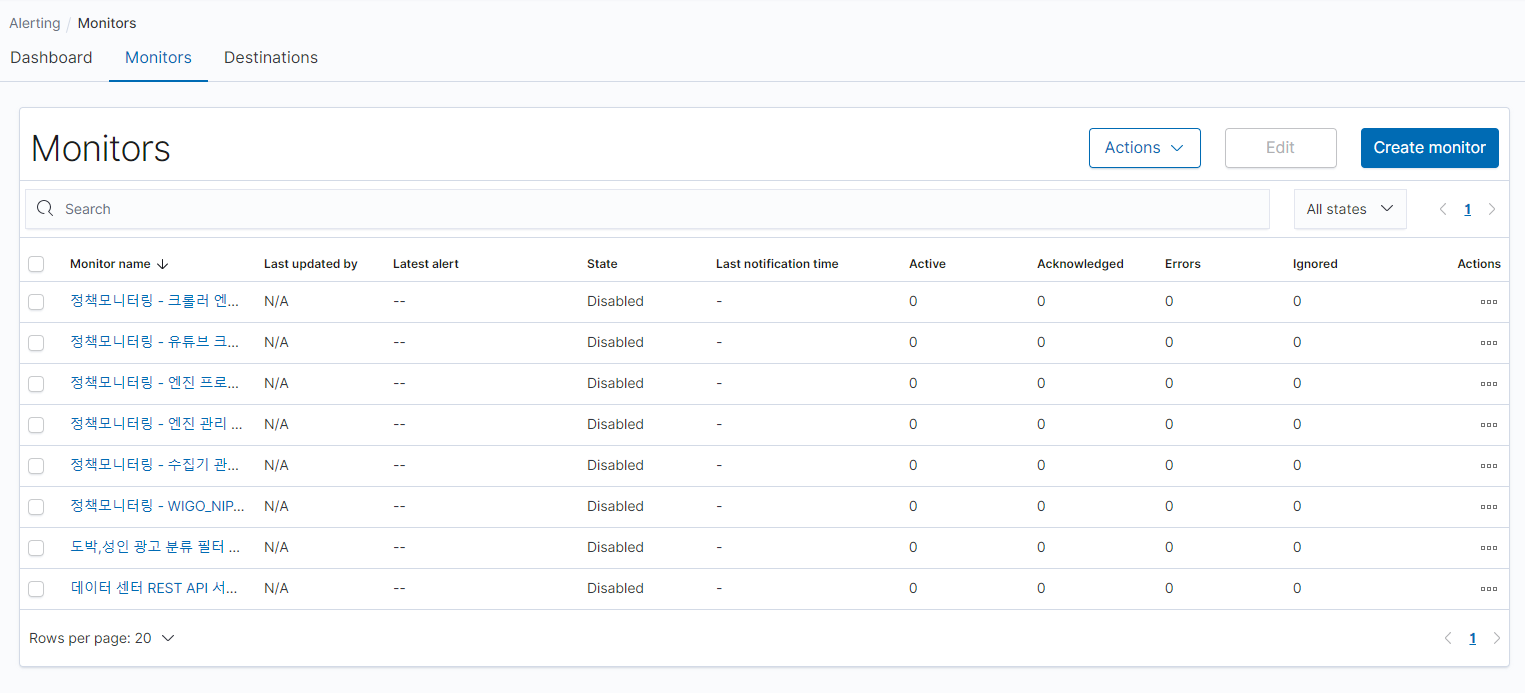Image resolution: width=1525 pixels, height=693 pixels.
Task: Go to previous page using bottom arrow
Action: pos(1447,638)
